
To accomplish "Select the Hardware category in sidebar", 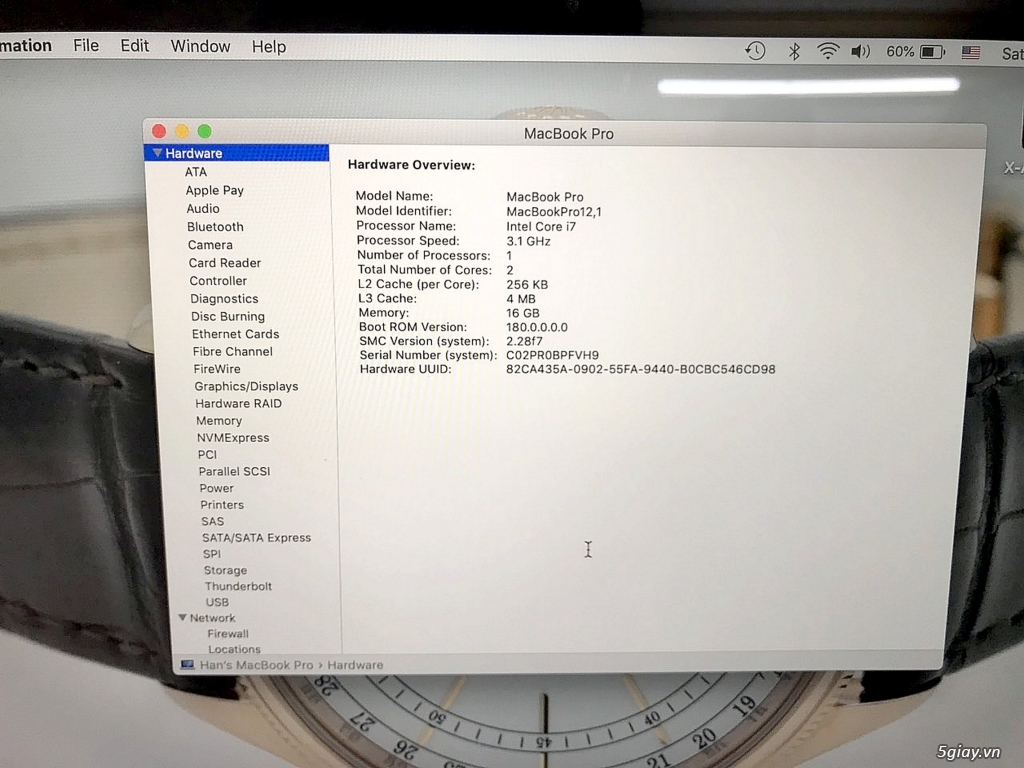I will tap(236, 153).
